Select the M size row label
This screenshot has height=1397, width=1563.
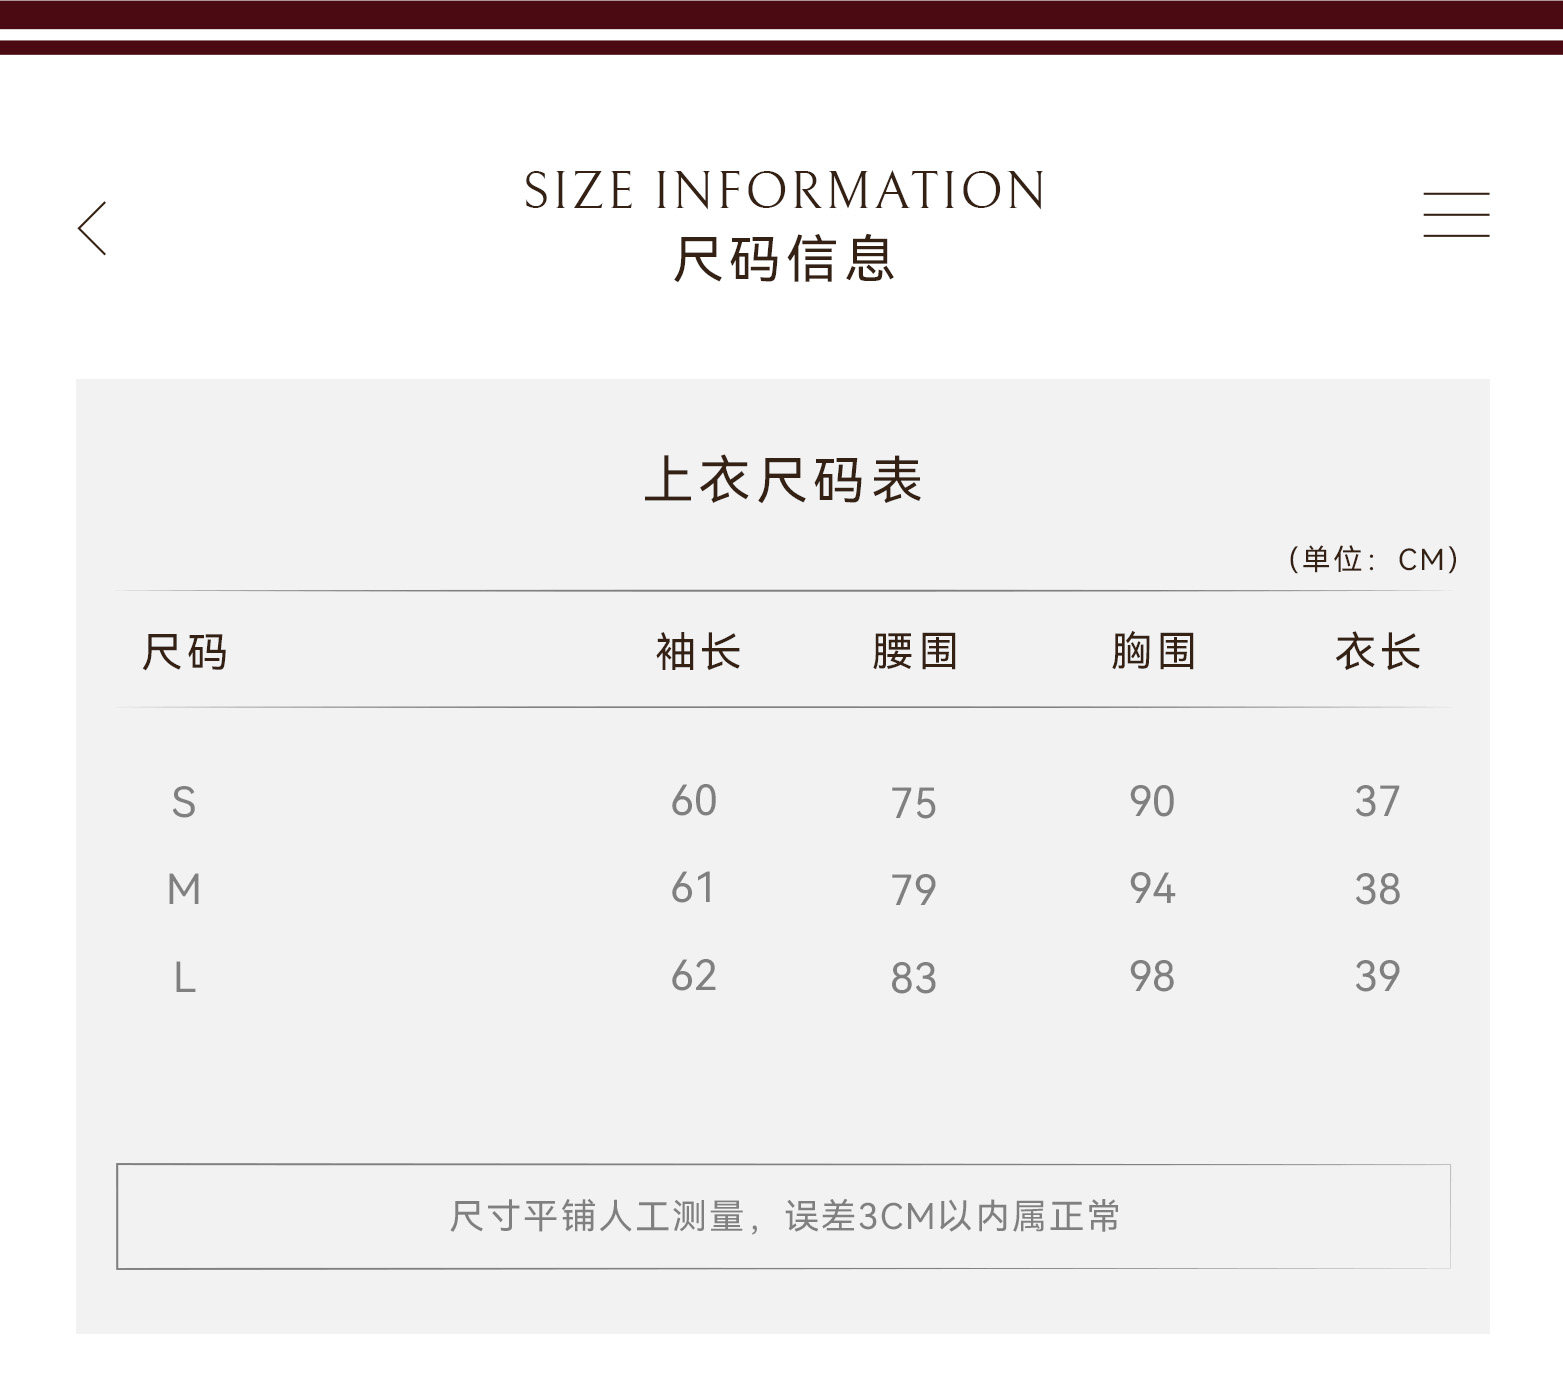[x=184, y=889]
